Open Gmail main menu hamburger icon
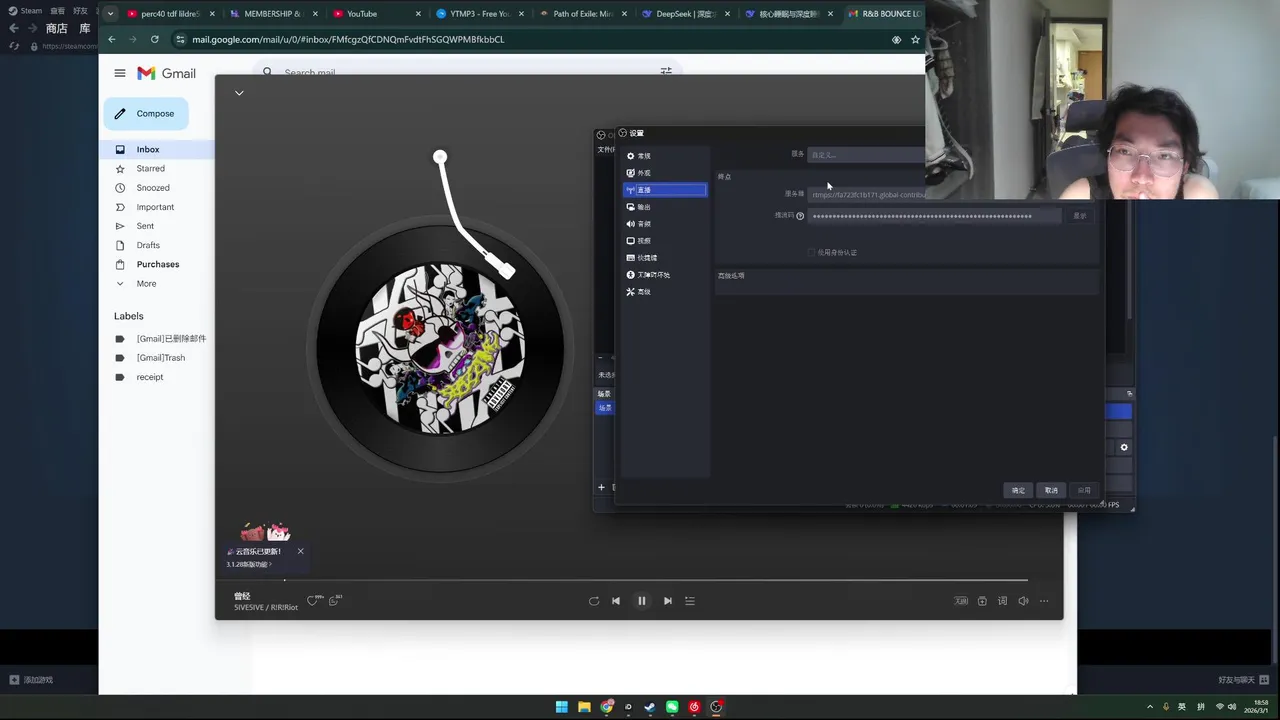This screenshot has width=1280, height=720. coord(120,73)
